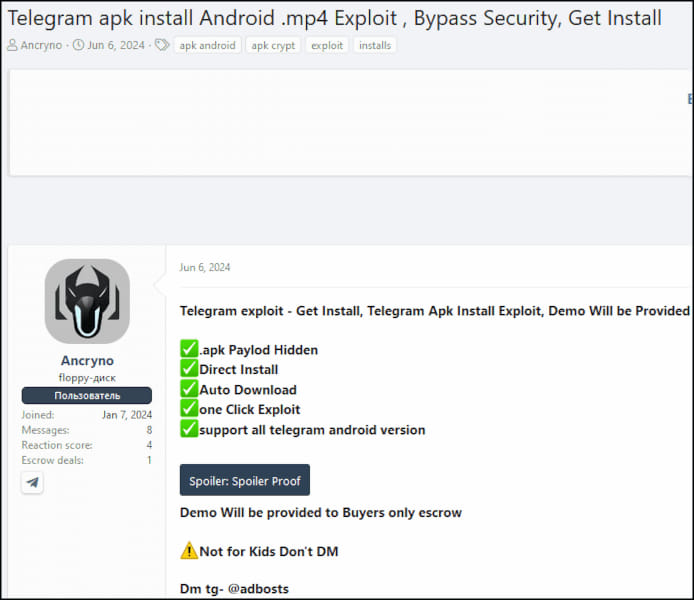The image size is (694, 600).
Task: Open the 'apk android' tag
Action: click(208, 45)
